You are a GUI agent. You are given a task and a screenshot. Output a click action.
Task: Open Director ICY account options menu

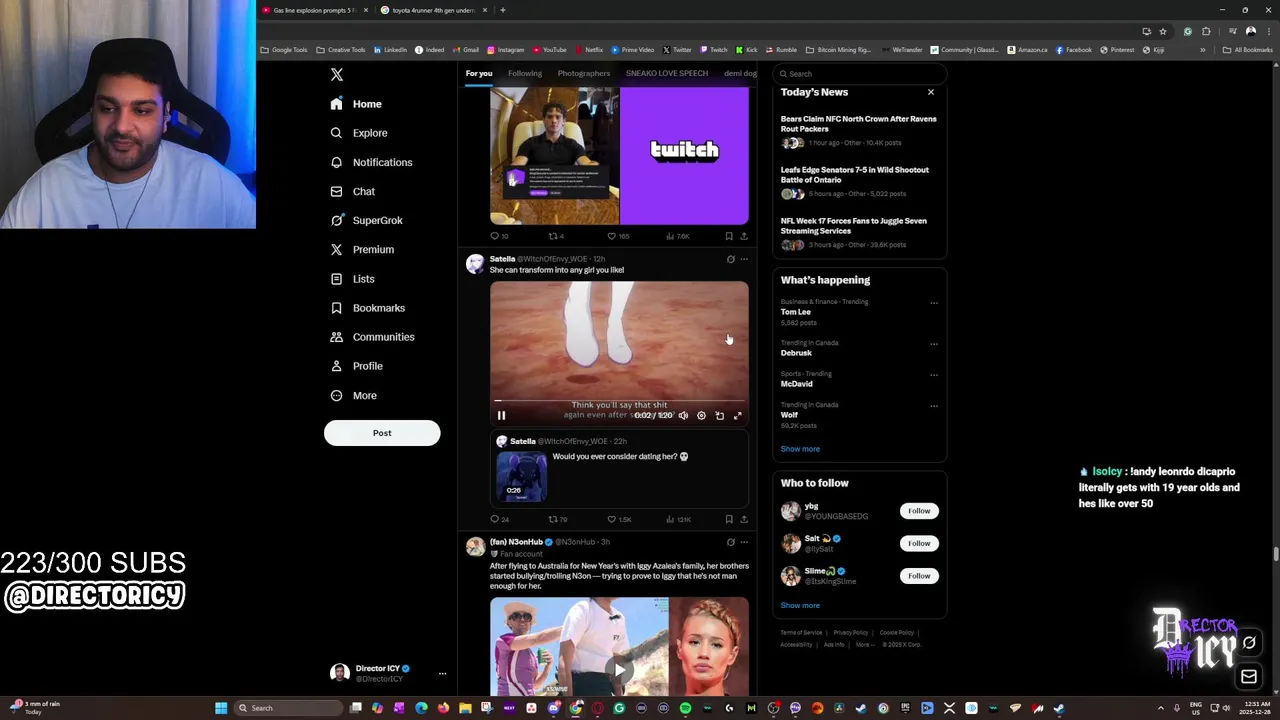coord(442,674)
